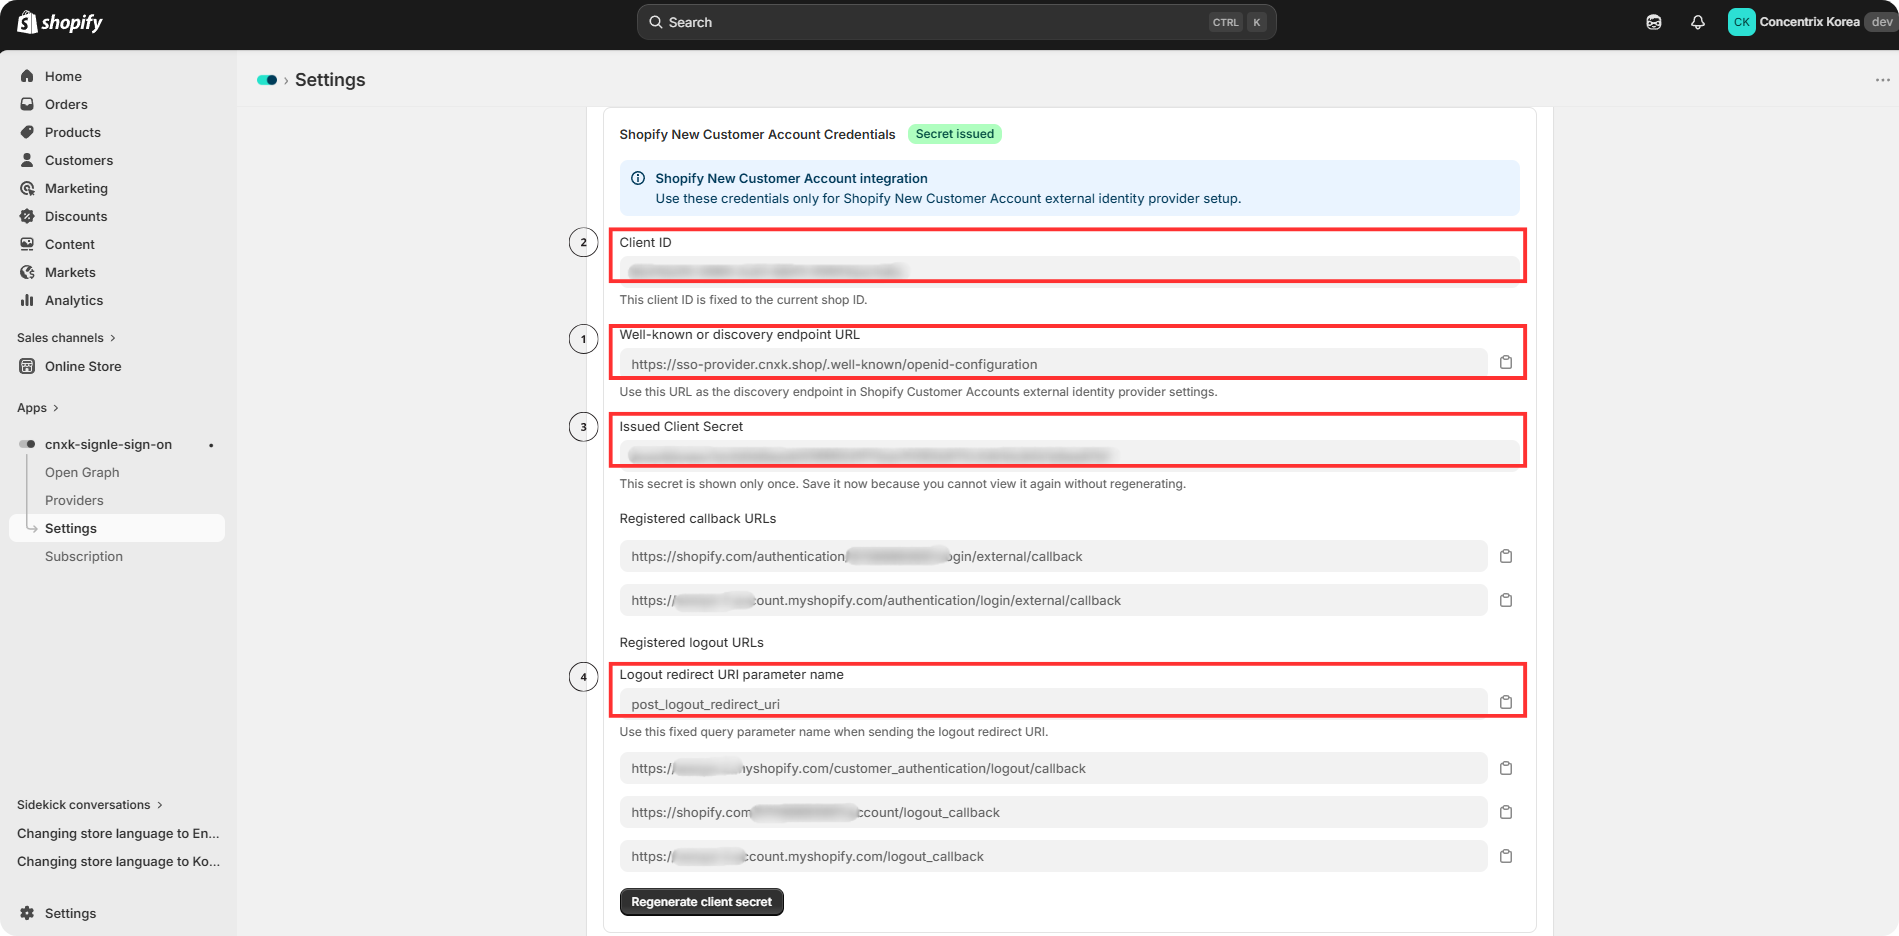The image size is (1899, 936).
Task: Open the notifications bell
Action: [x=1698, y=22]
